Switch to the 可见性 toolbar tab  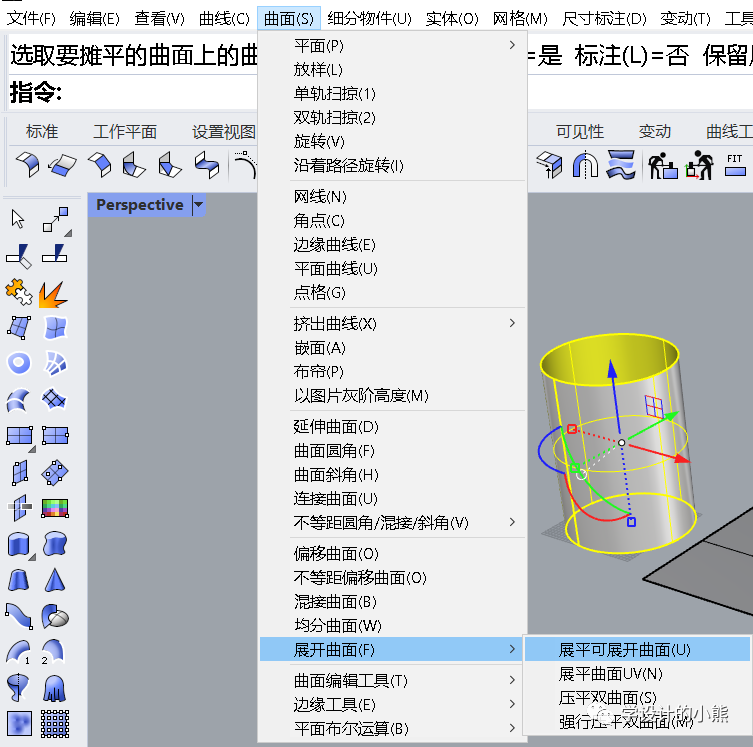580,131
